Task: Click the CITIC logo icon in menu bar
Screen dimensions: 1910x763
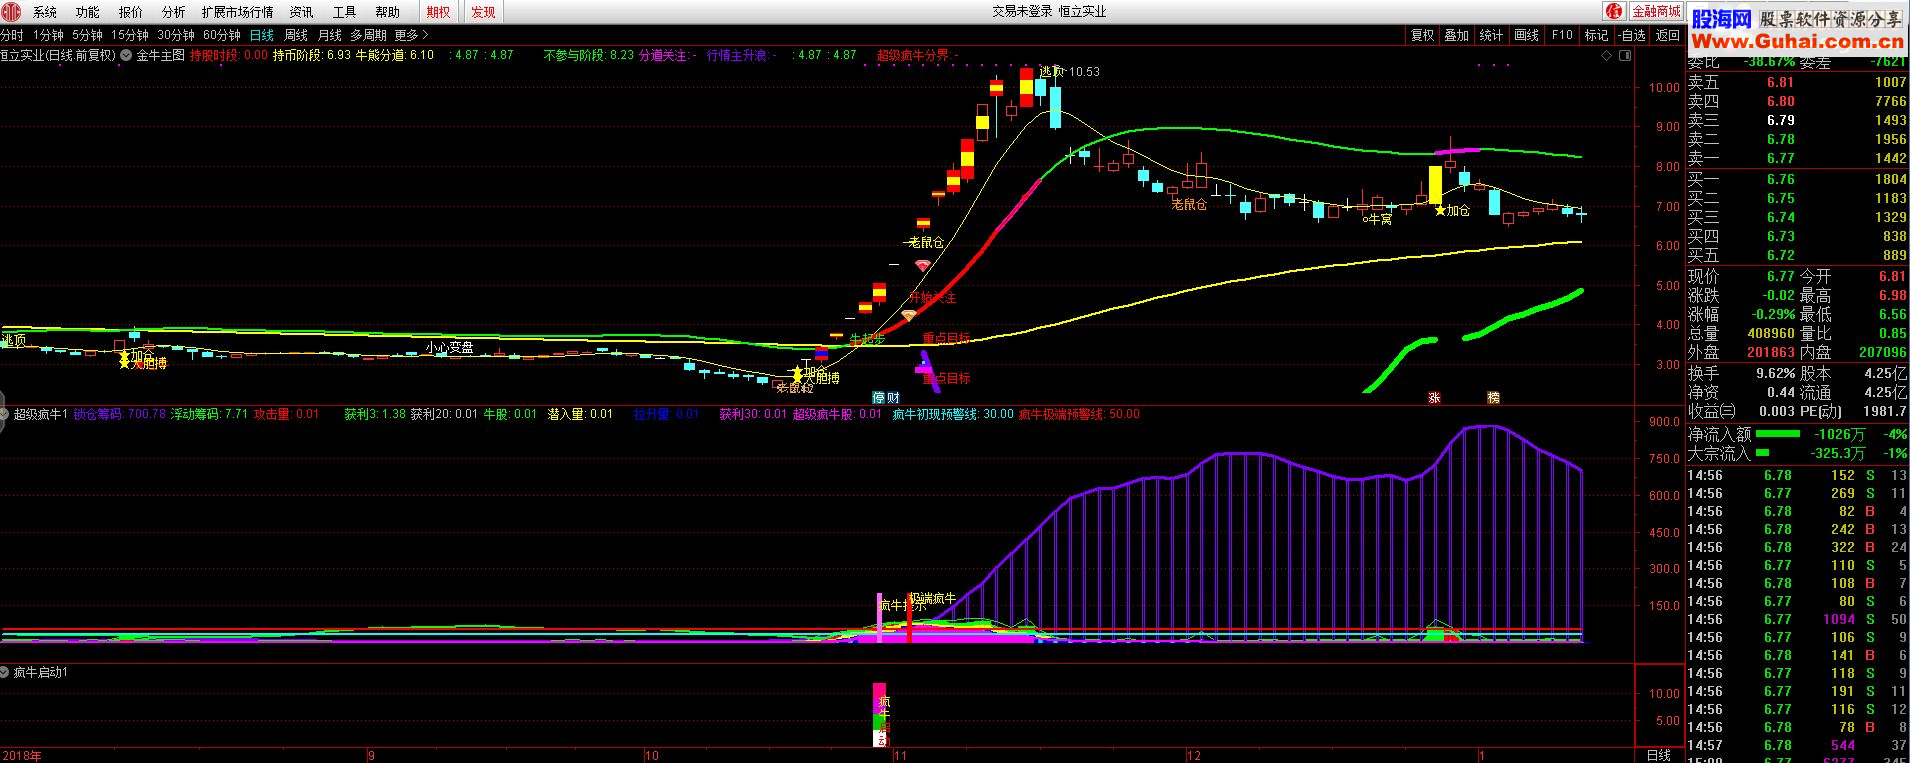Action: 10,11
